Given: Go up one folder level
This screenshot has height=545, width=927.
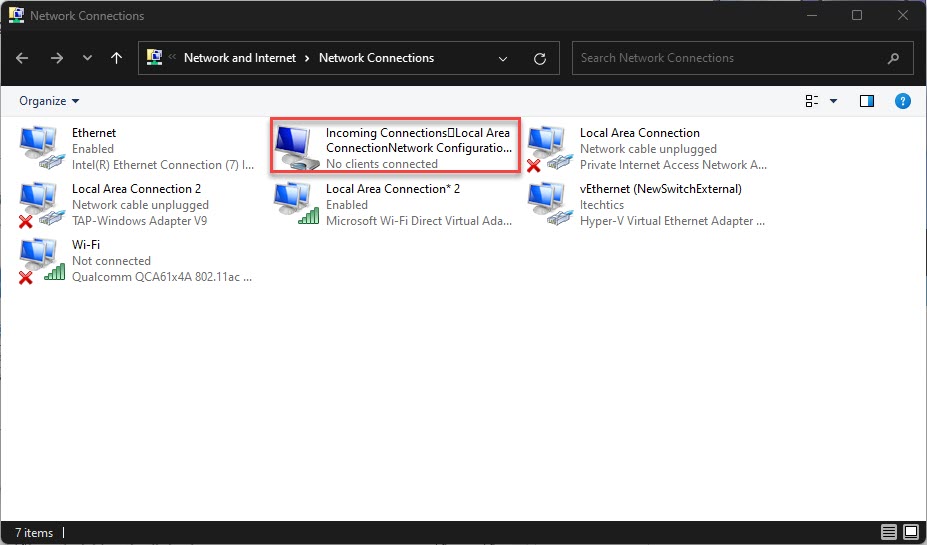Looking at the screenshot, I should [116, 58].
